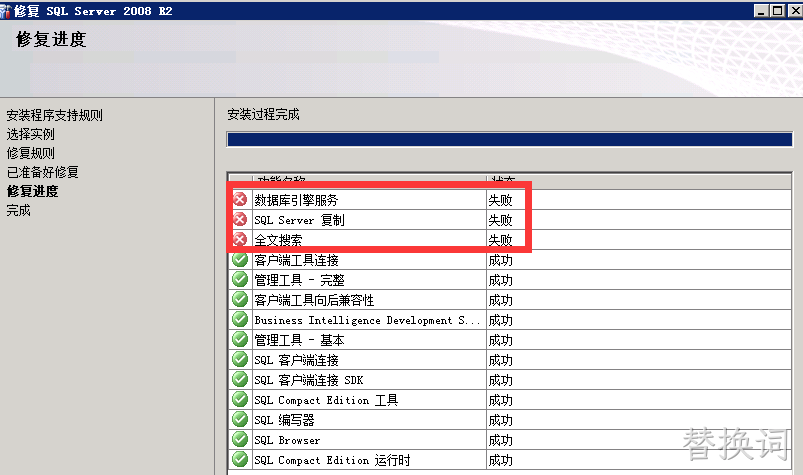Click the success icon beside SQL Compact Edition 工具

240,399
